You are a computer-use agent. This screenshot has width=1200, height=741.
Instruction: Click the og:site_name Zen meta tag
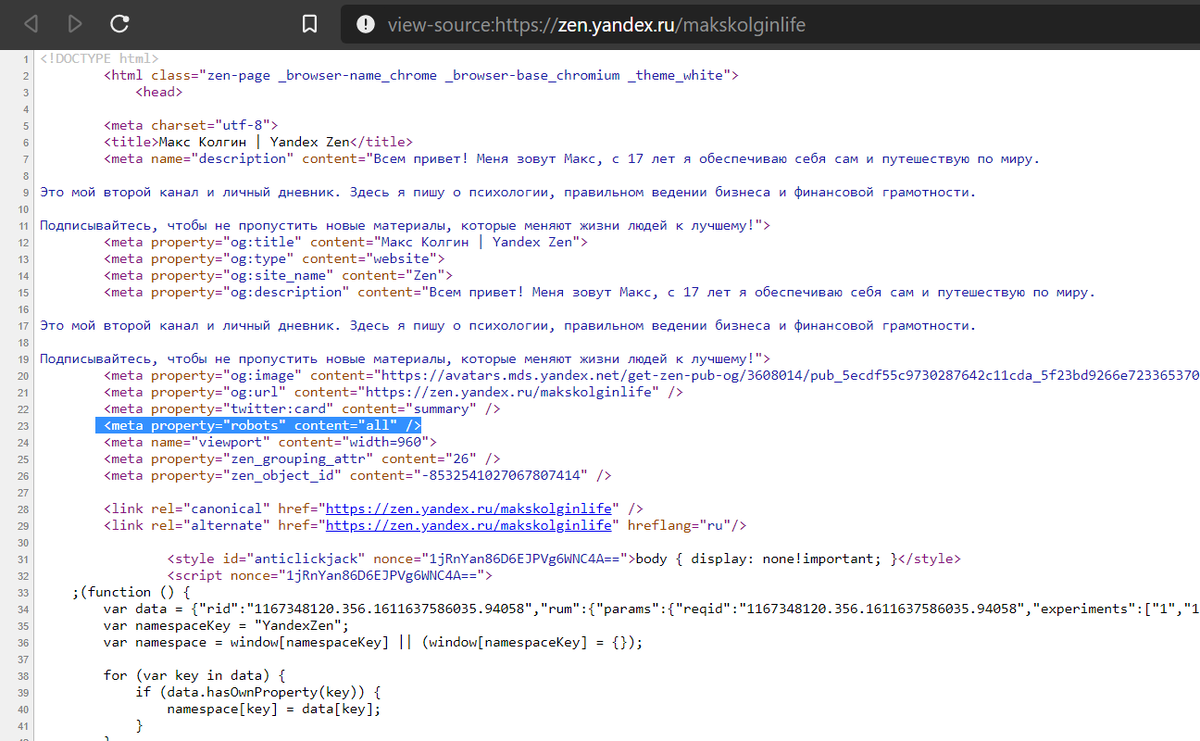278,275
